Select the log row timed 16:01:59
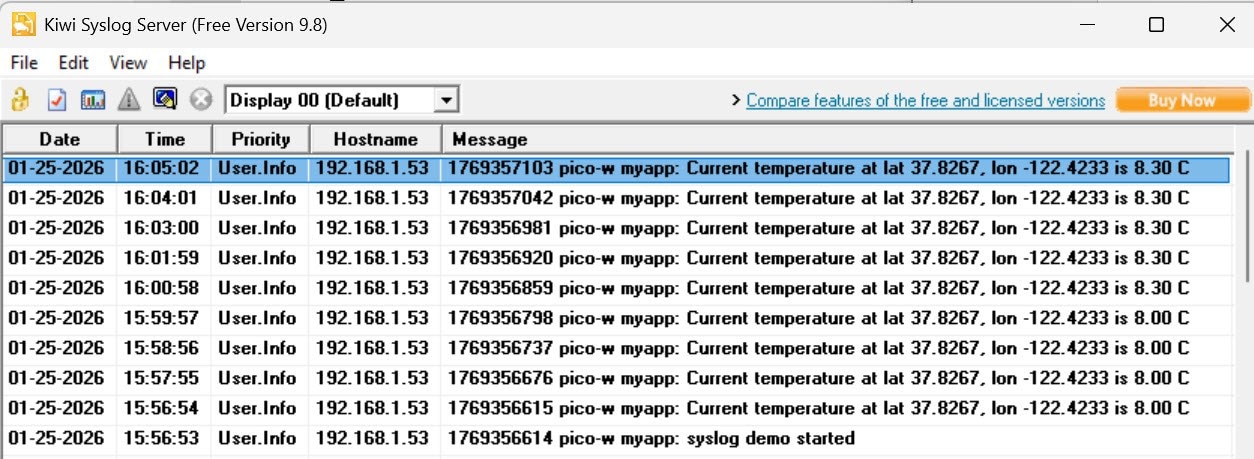 [x=616, y=258]
